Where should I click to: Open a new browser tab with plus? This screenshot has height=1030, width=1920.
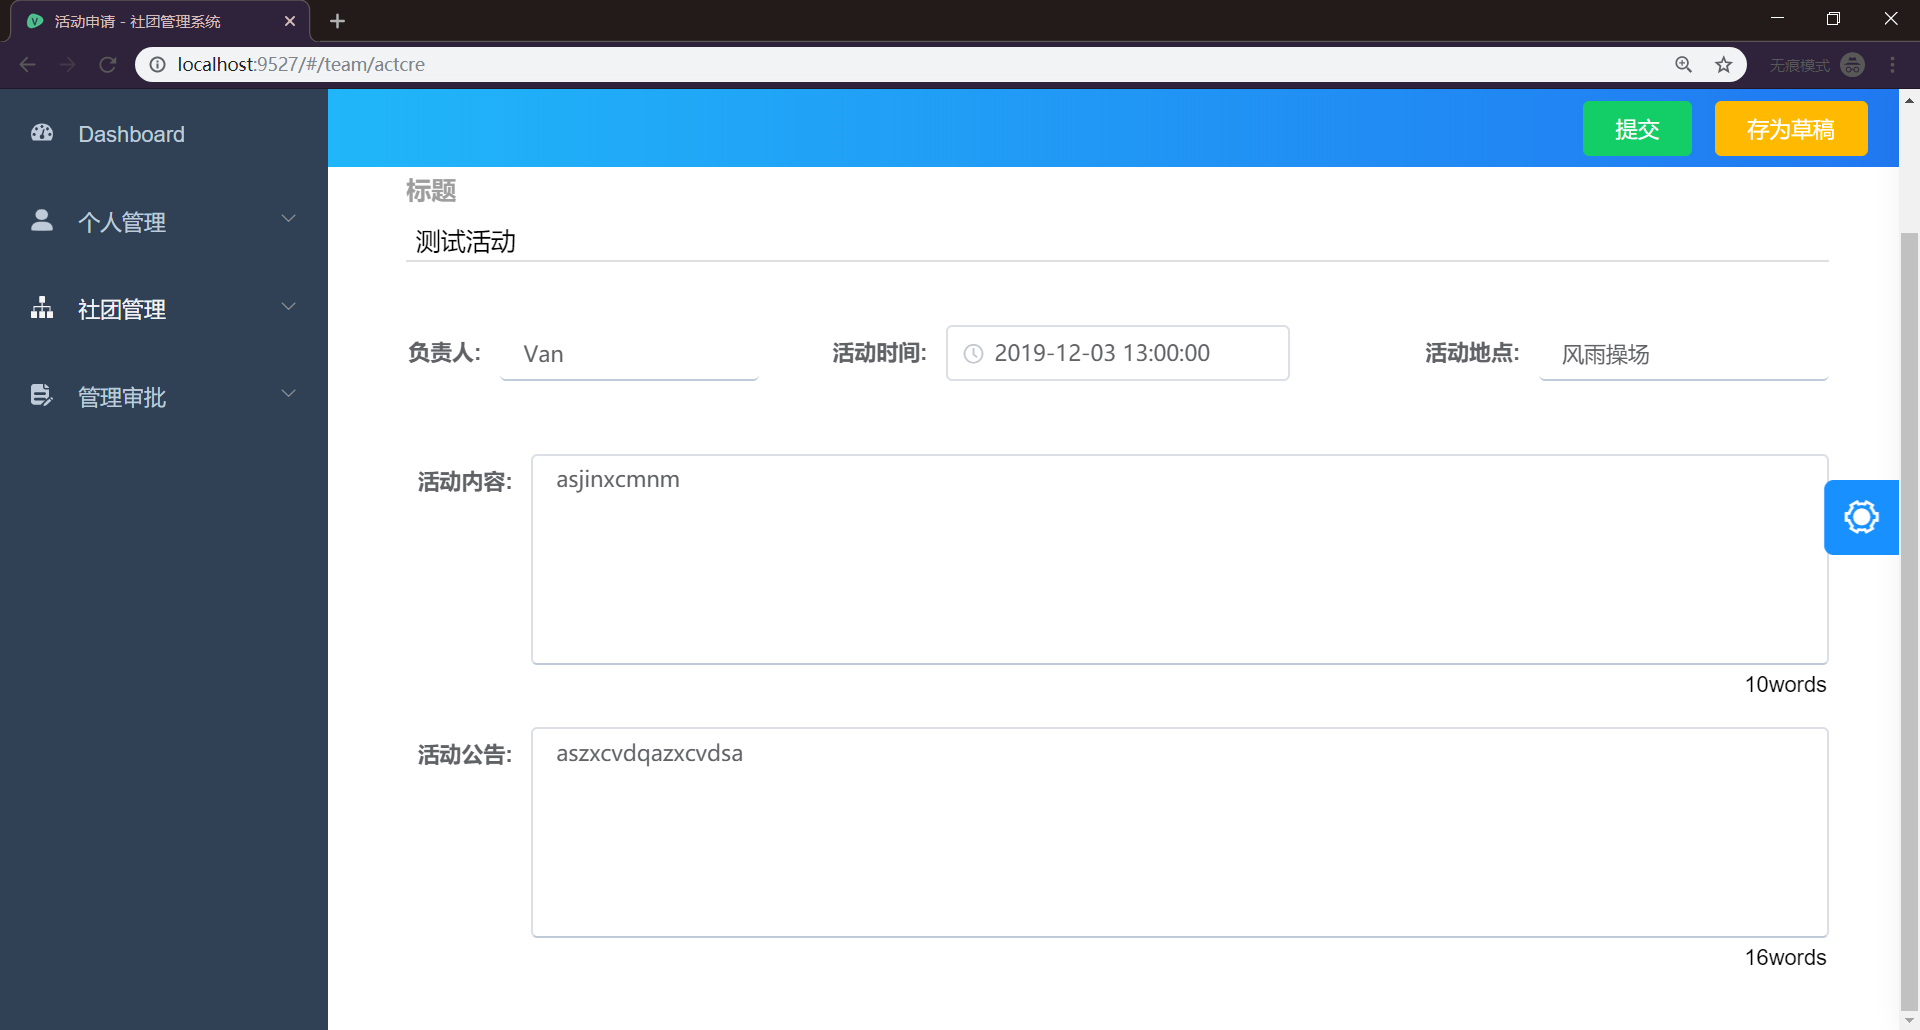337,21
